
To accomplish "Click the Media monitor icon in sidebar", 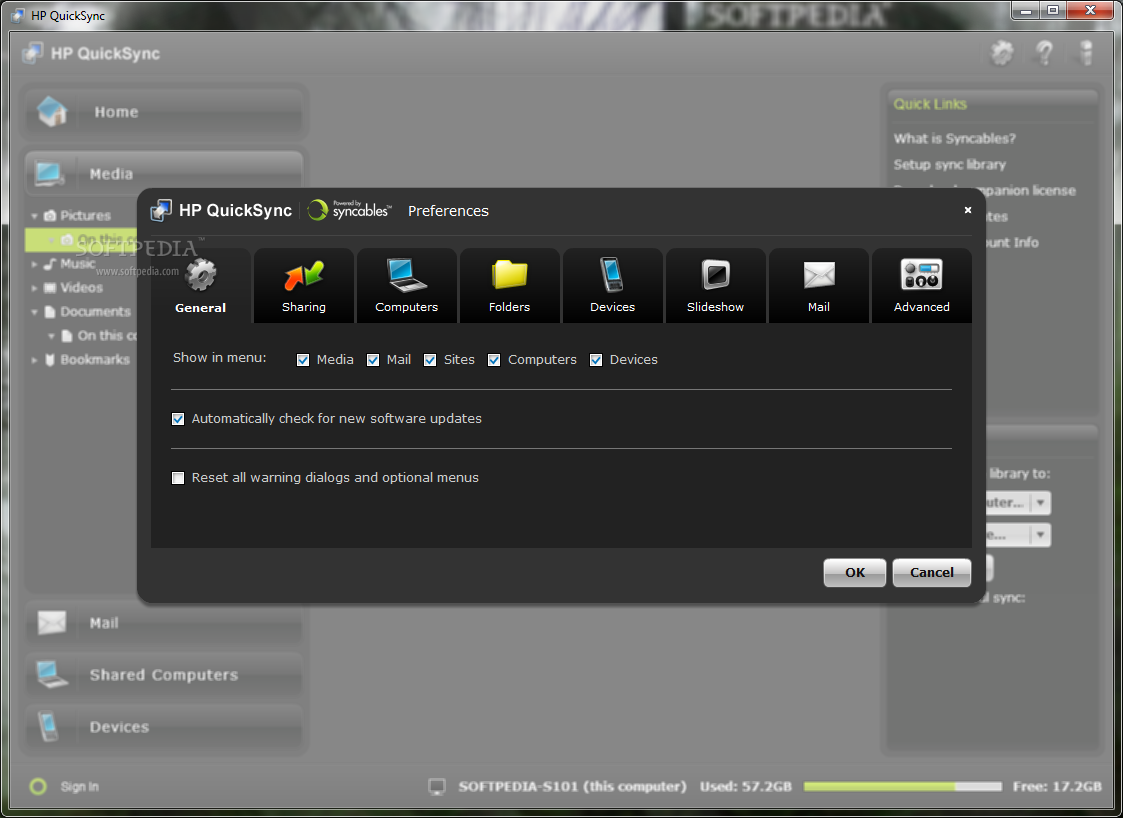I will (49, 173).
